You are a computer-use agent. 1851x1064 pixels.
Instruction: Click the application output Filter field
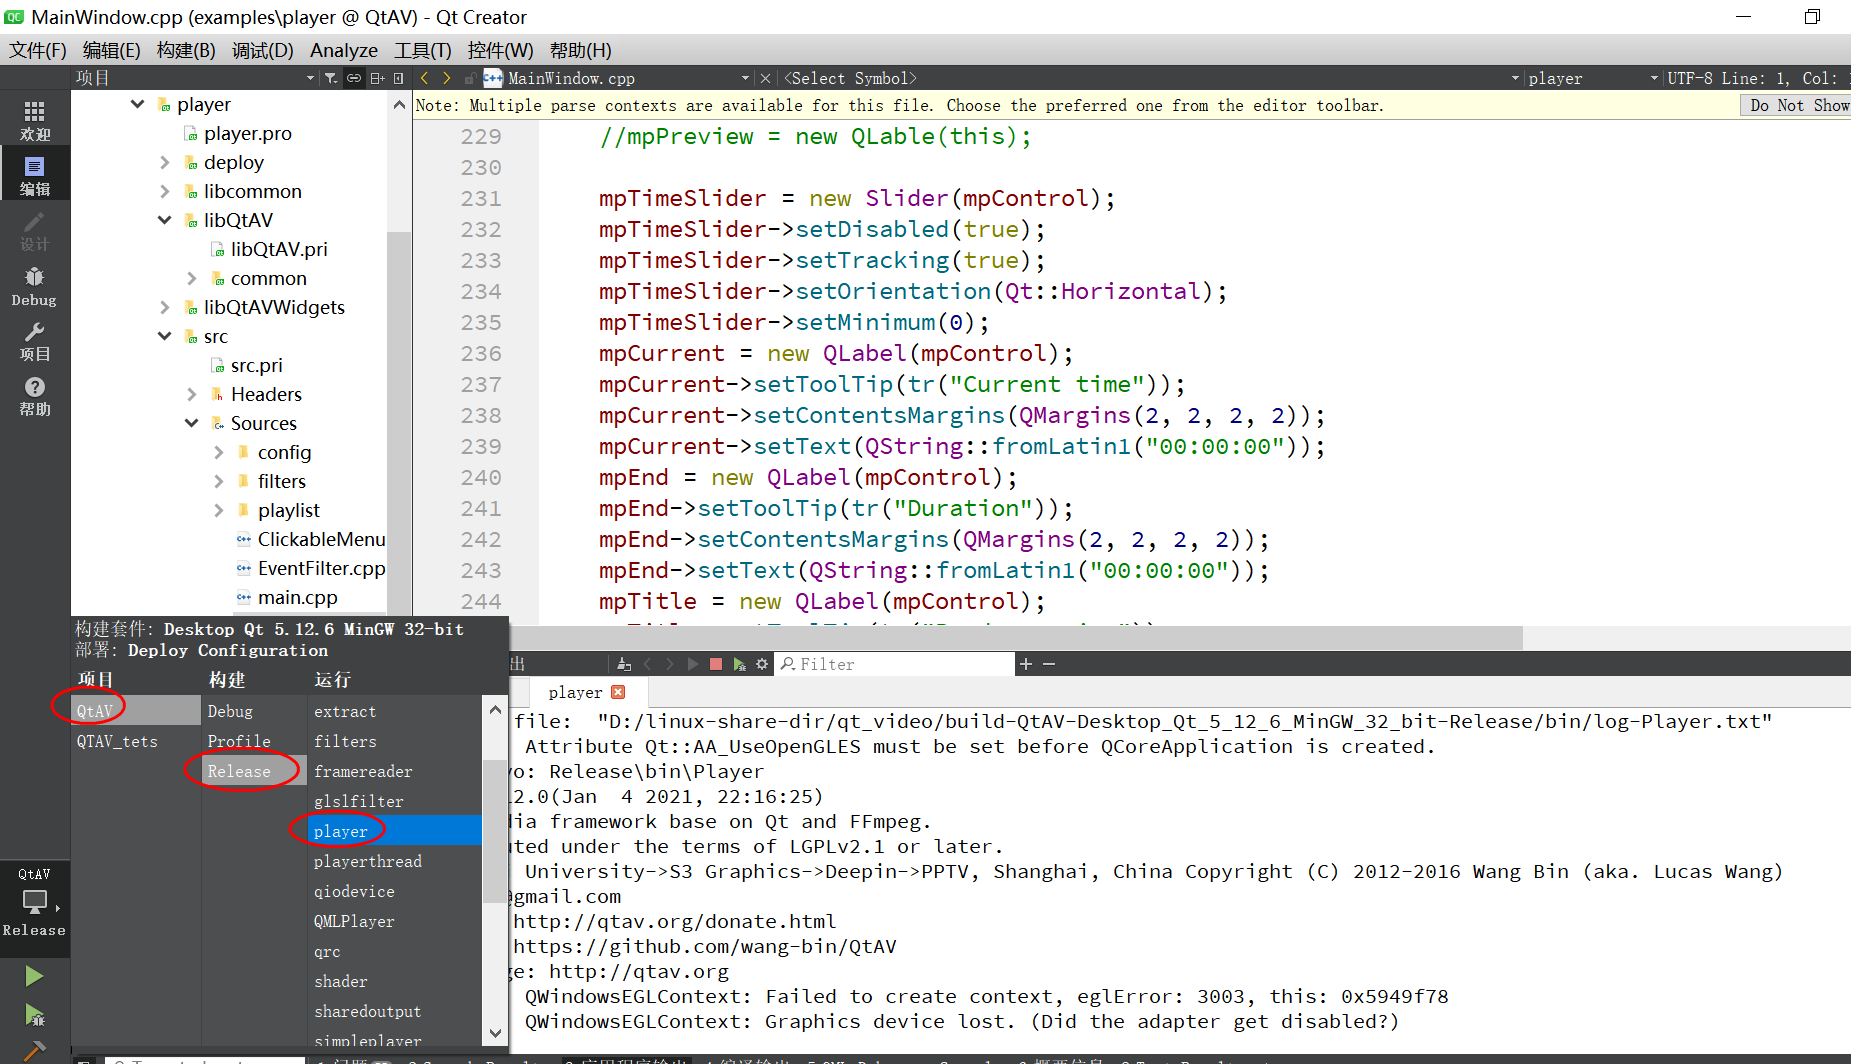(895, 664)
